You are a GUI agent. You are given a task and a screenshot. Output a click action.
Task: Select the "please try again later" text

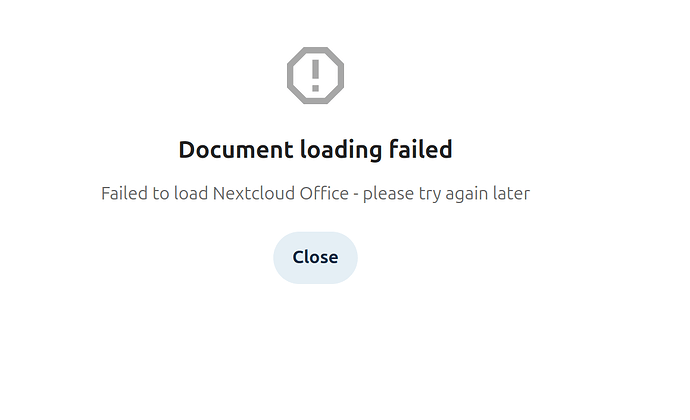coord(446,194)
